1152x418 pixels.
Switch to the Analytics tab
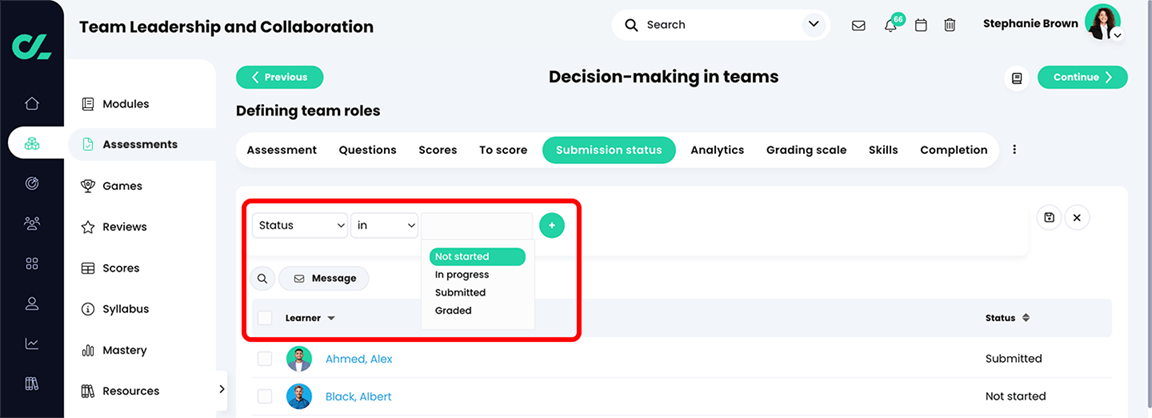[717, 150]
